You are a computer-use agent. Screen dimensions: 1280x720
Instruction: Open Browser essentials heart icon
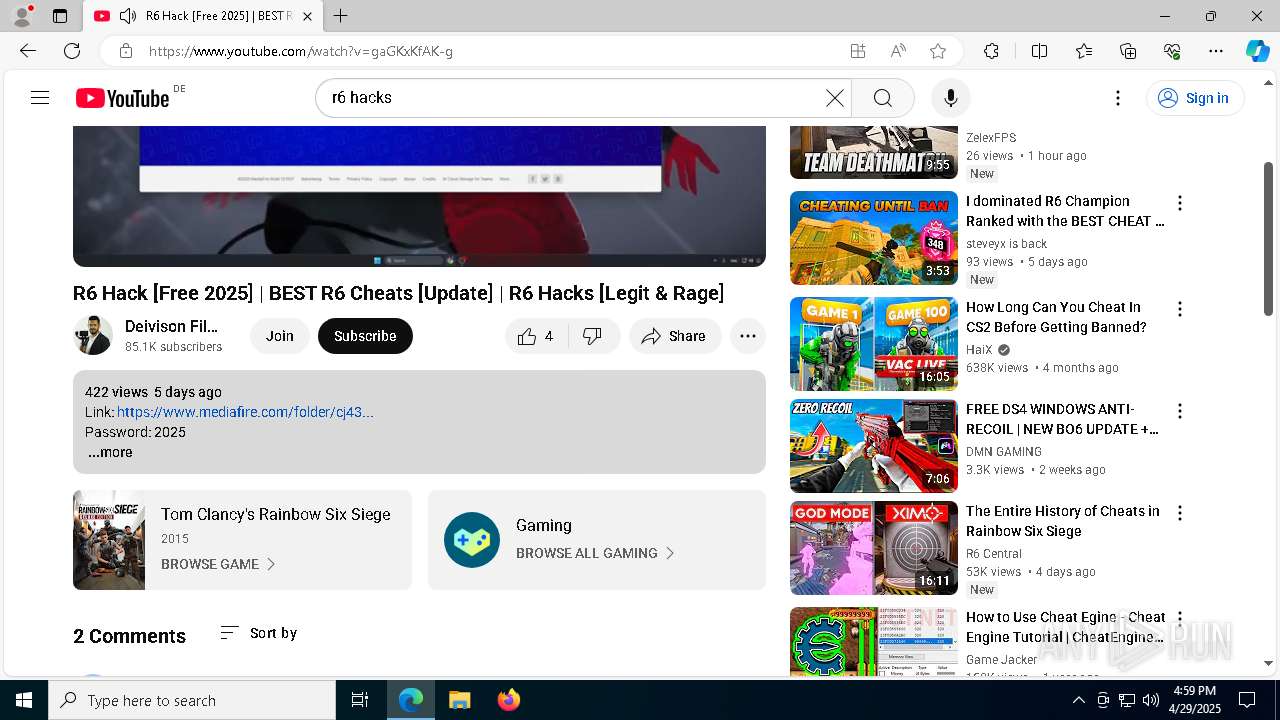pyautogui.click(x=1172, y=51)
